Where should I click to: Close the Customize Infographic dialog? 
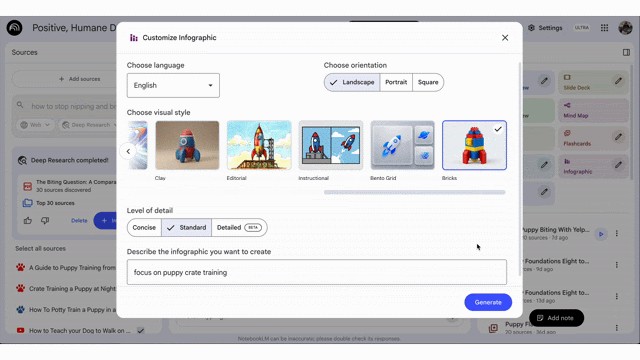pos(505,38)
